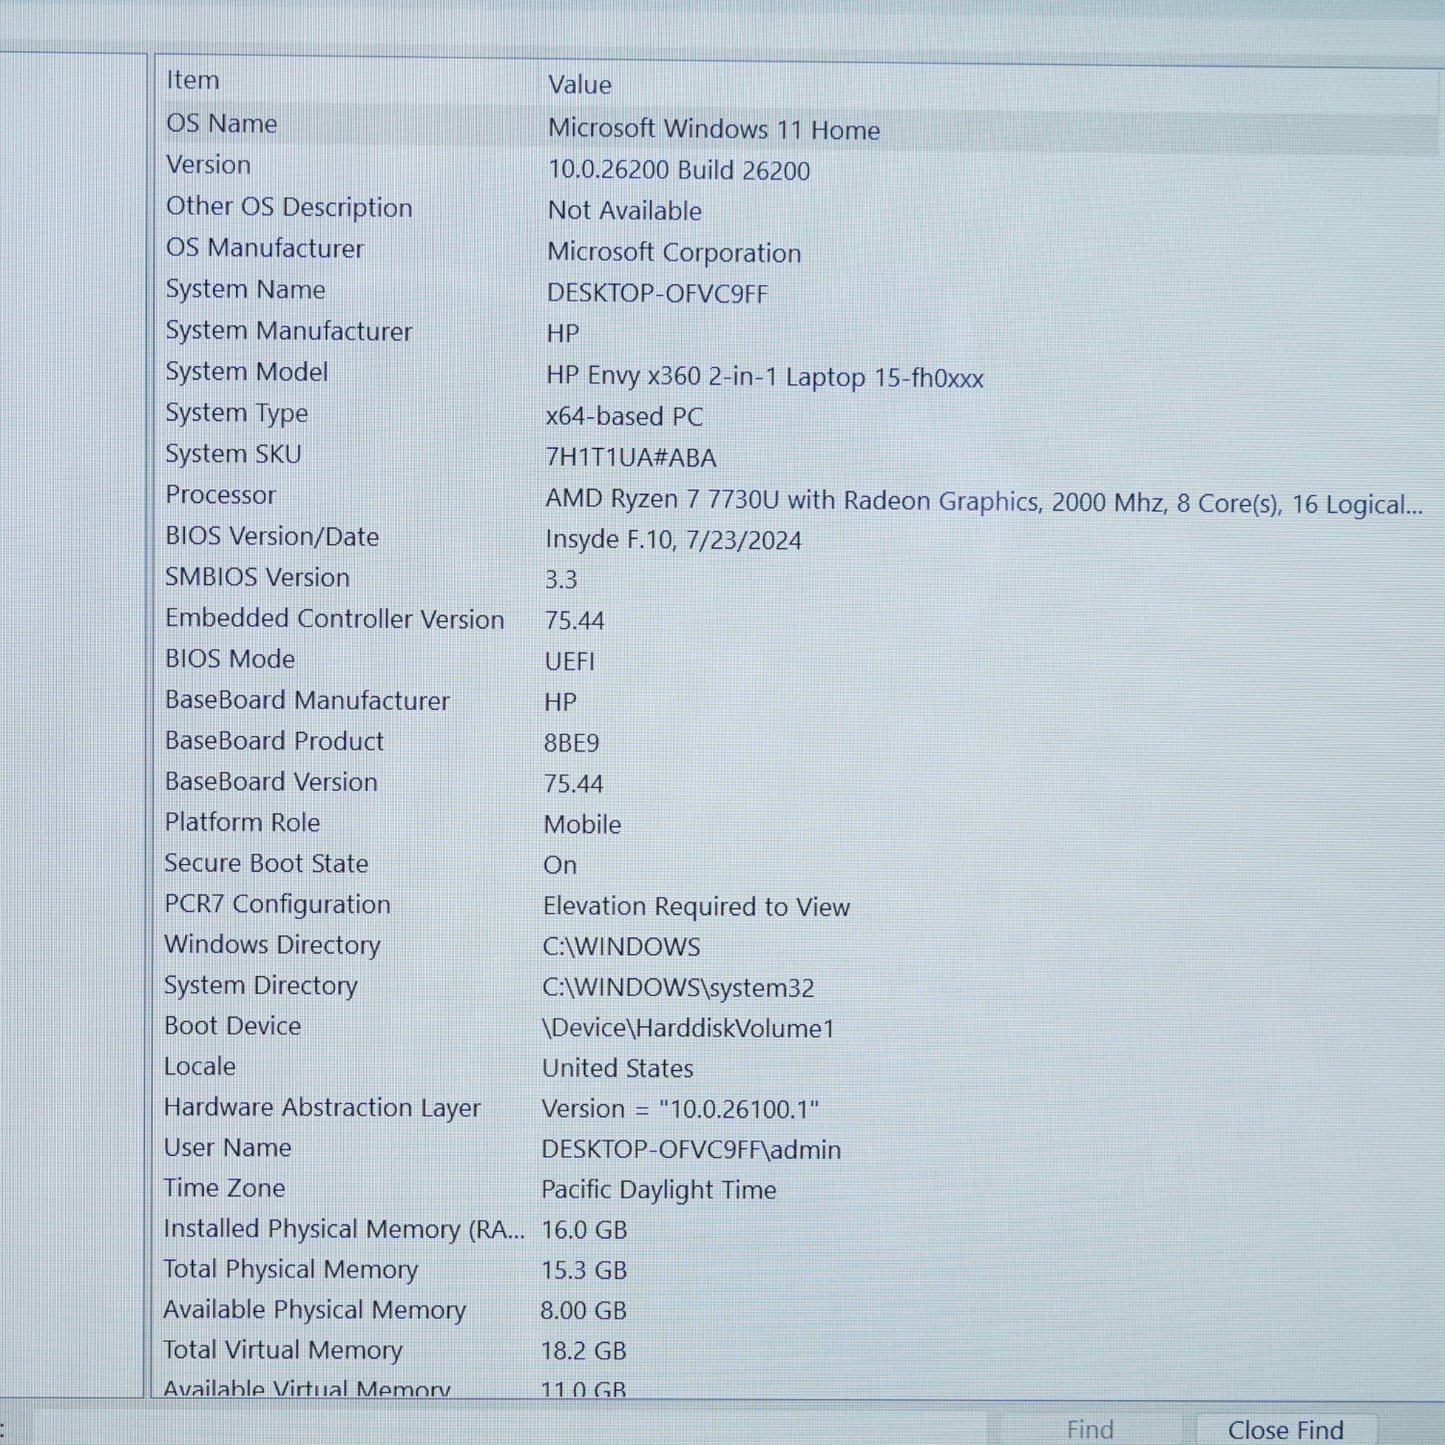Screen dimensions: 1445x1445
Task: Click the "BaseBoard Product" label
Action: [275, 741]
